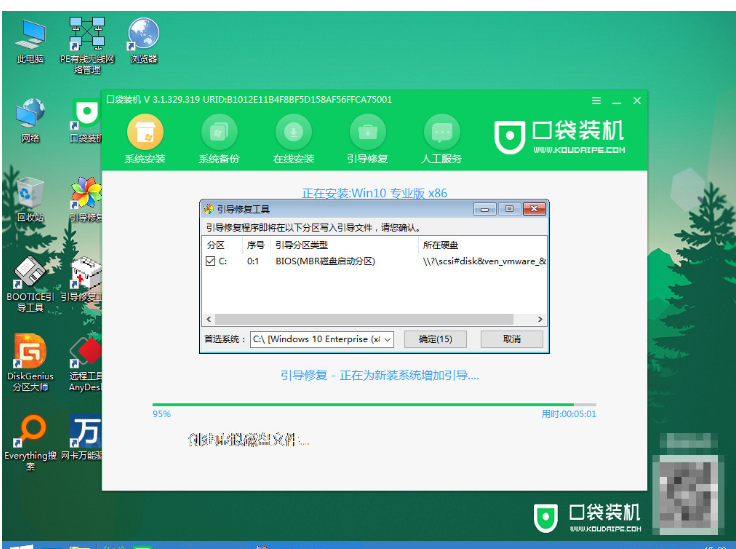
Task: Launch BOOTICE引导工具 from desktop
Action: pos(30,276)
